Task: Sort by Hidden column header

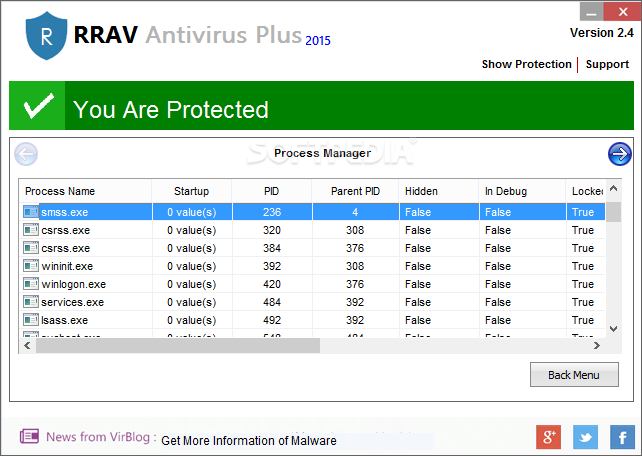Action: point(439,191)
